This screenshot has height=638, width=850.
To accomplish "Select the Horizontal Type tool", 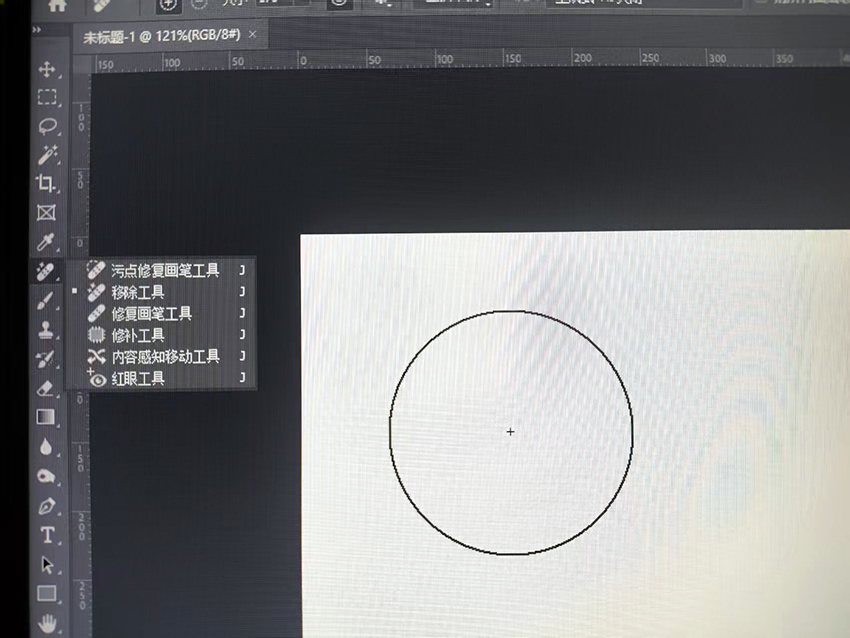I will click(47, 536).
